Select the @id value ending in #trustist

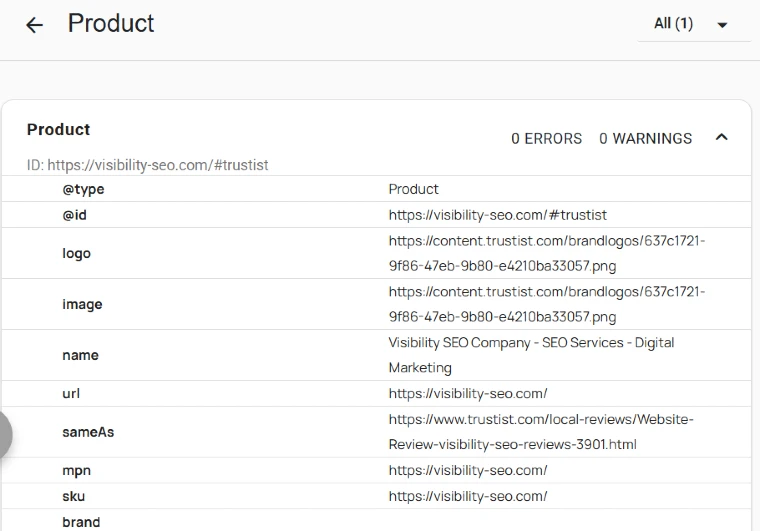pyautogui.click(x=498, y=215)
